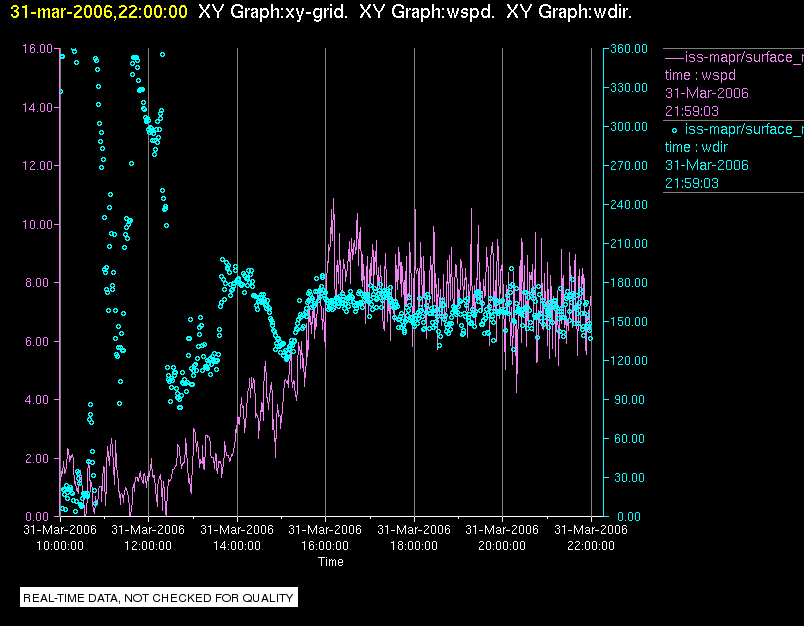Click the 'Time' x-axis title
This screenshot has width=804, height=626.
click(331, 562)
